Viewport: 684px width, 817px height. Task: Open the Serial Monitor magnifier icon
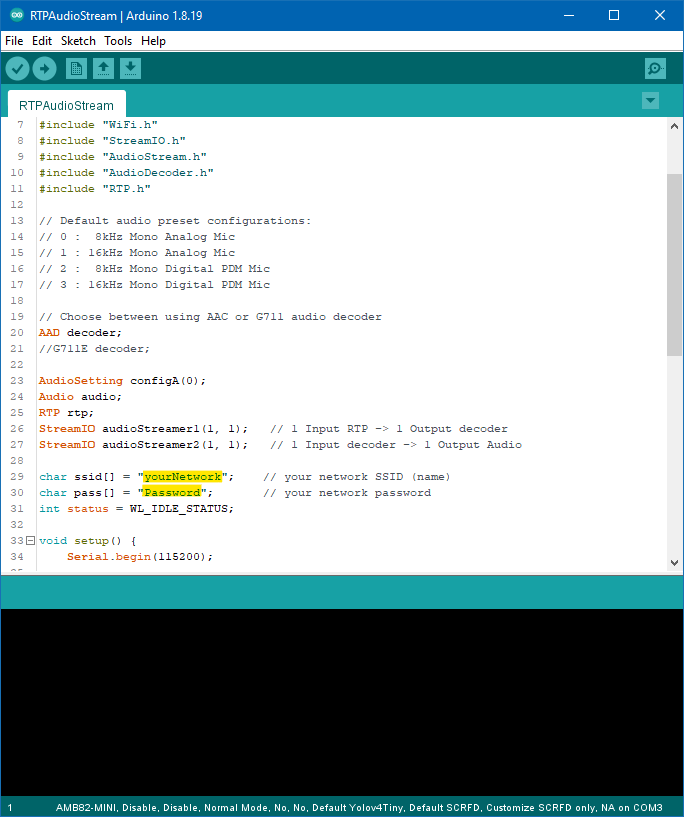pos(655,68)
